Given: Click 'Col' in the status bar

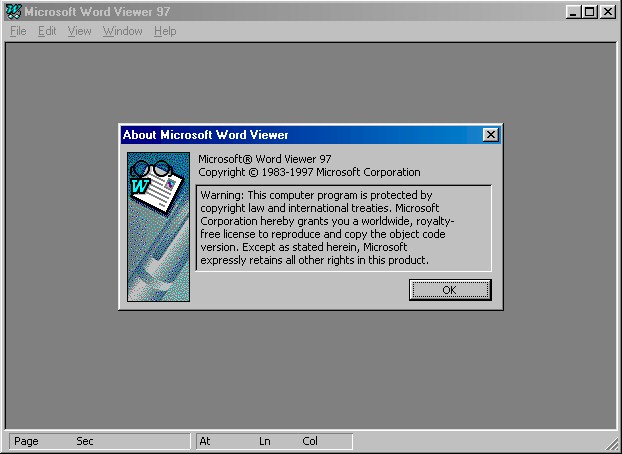Looking at the screenshot, I should [310, 441].
